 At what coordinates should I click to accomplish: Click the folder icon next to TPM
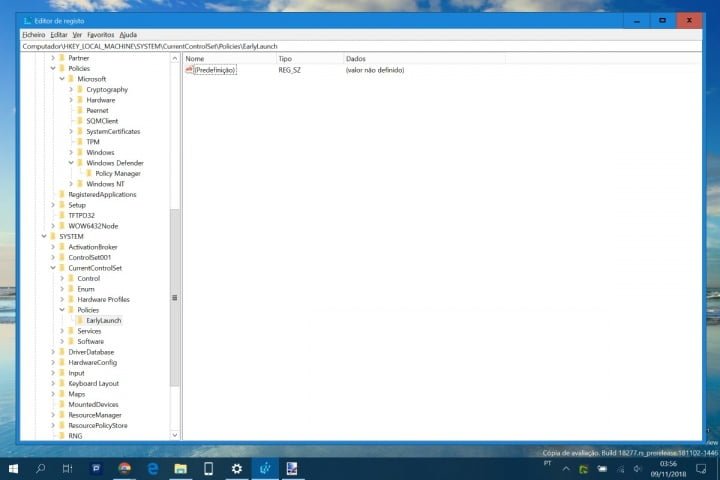(x=80, y=141)
